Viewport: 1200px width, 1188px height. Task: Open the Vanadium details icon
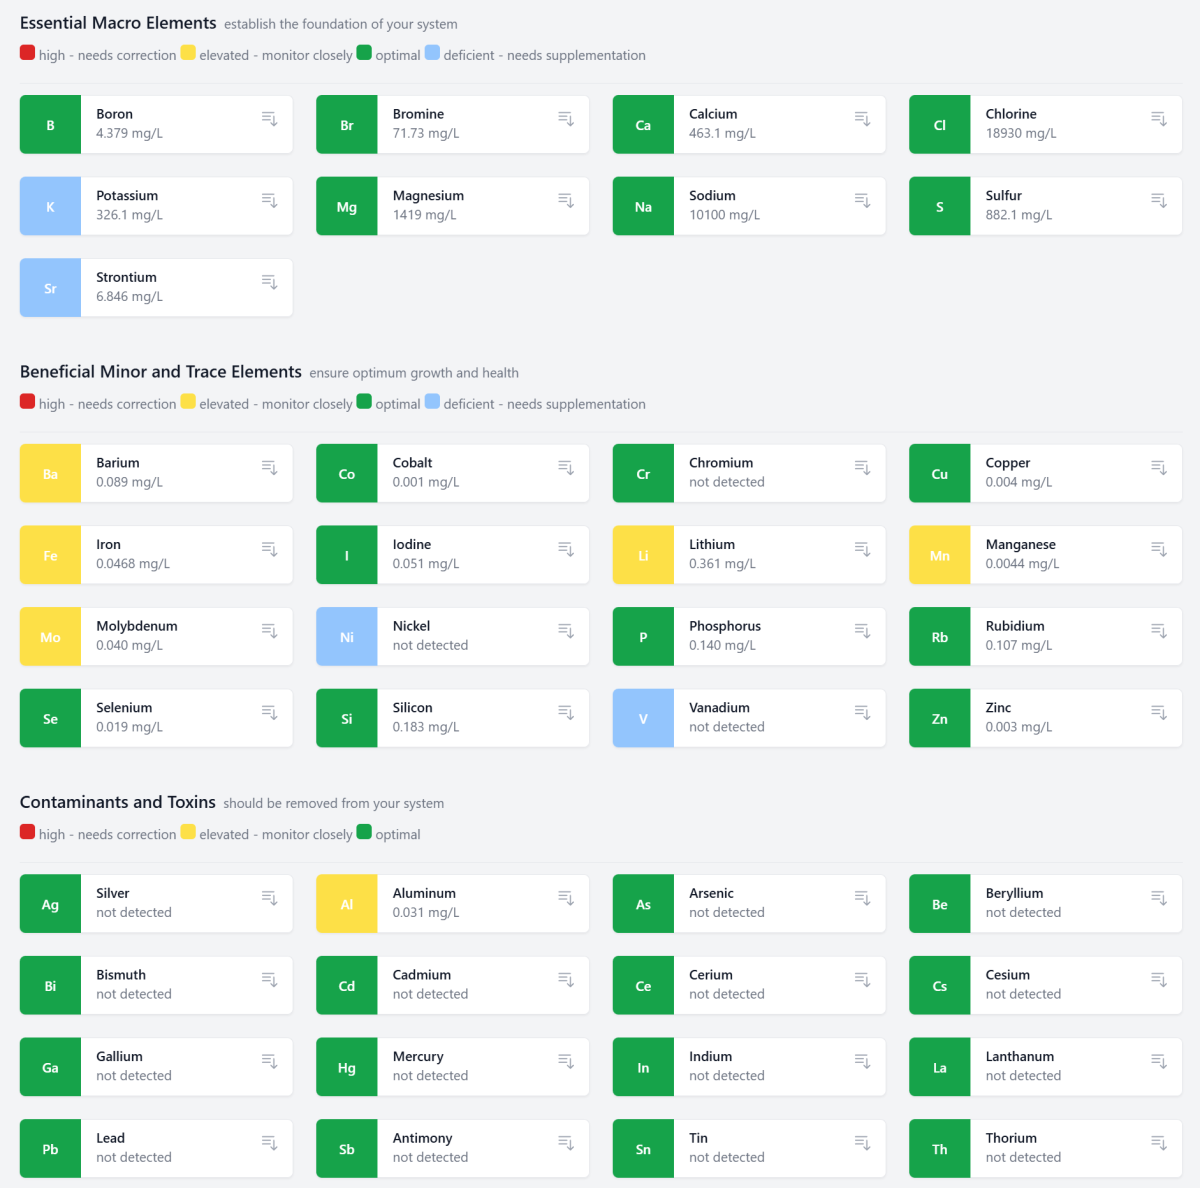coord(863,713)
